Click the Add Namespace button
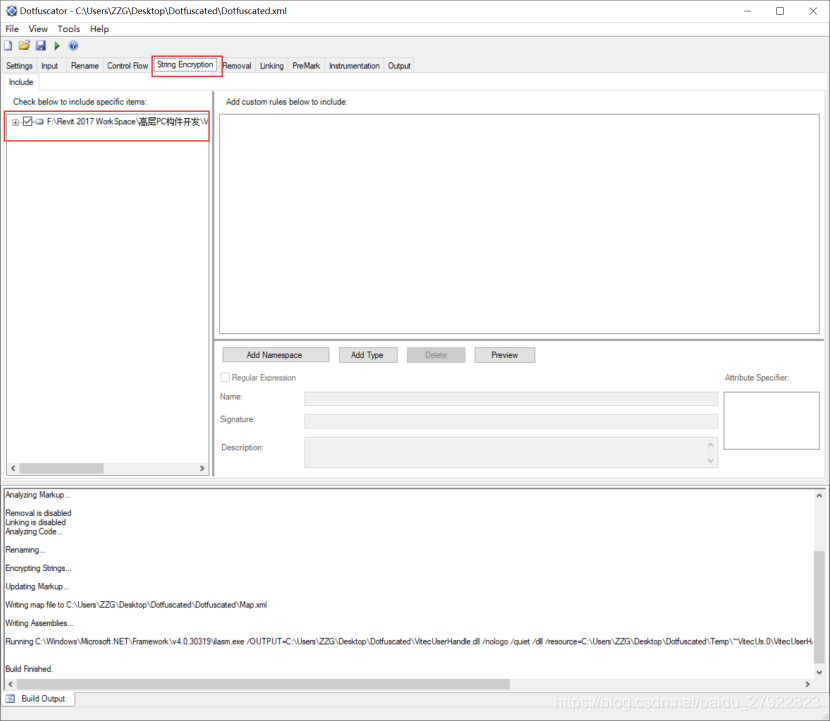This screenshot has height=721, width=830. point(275,355)
